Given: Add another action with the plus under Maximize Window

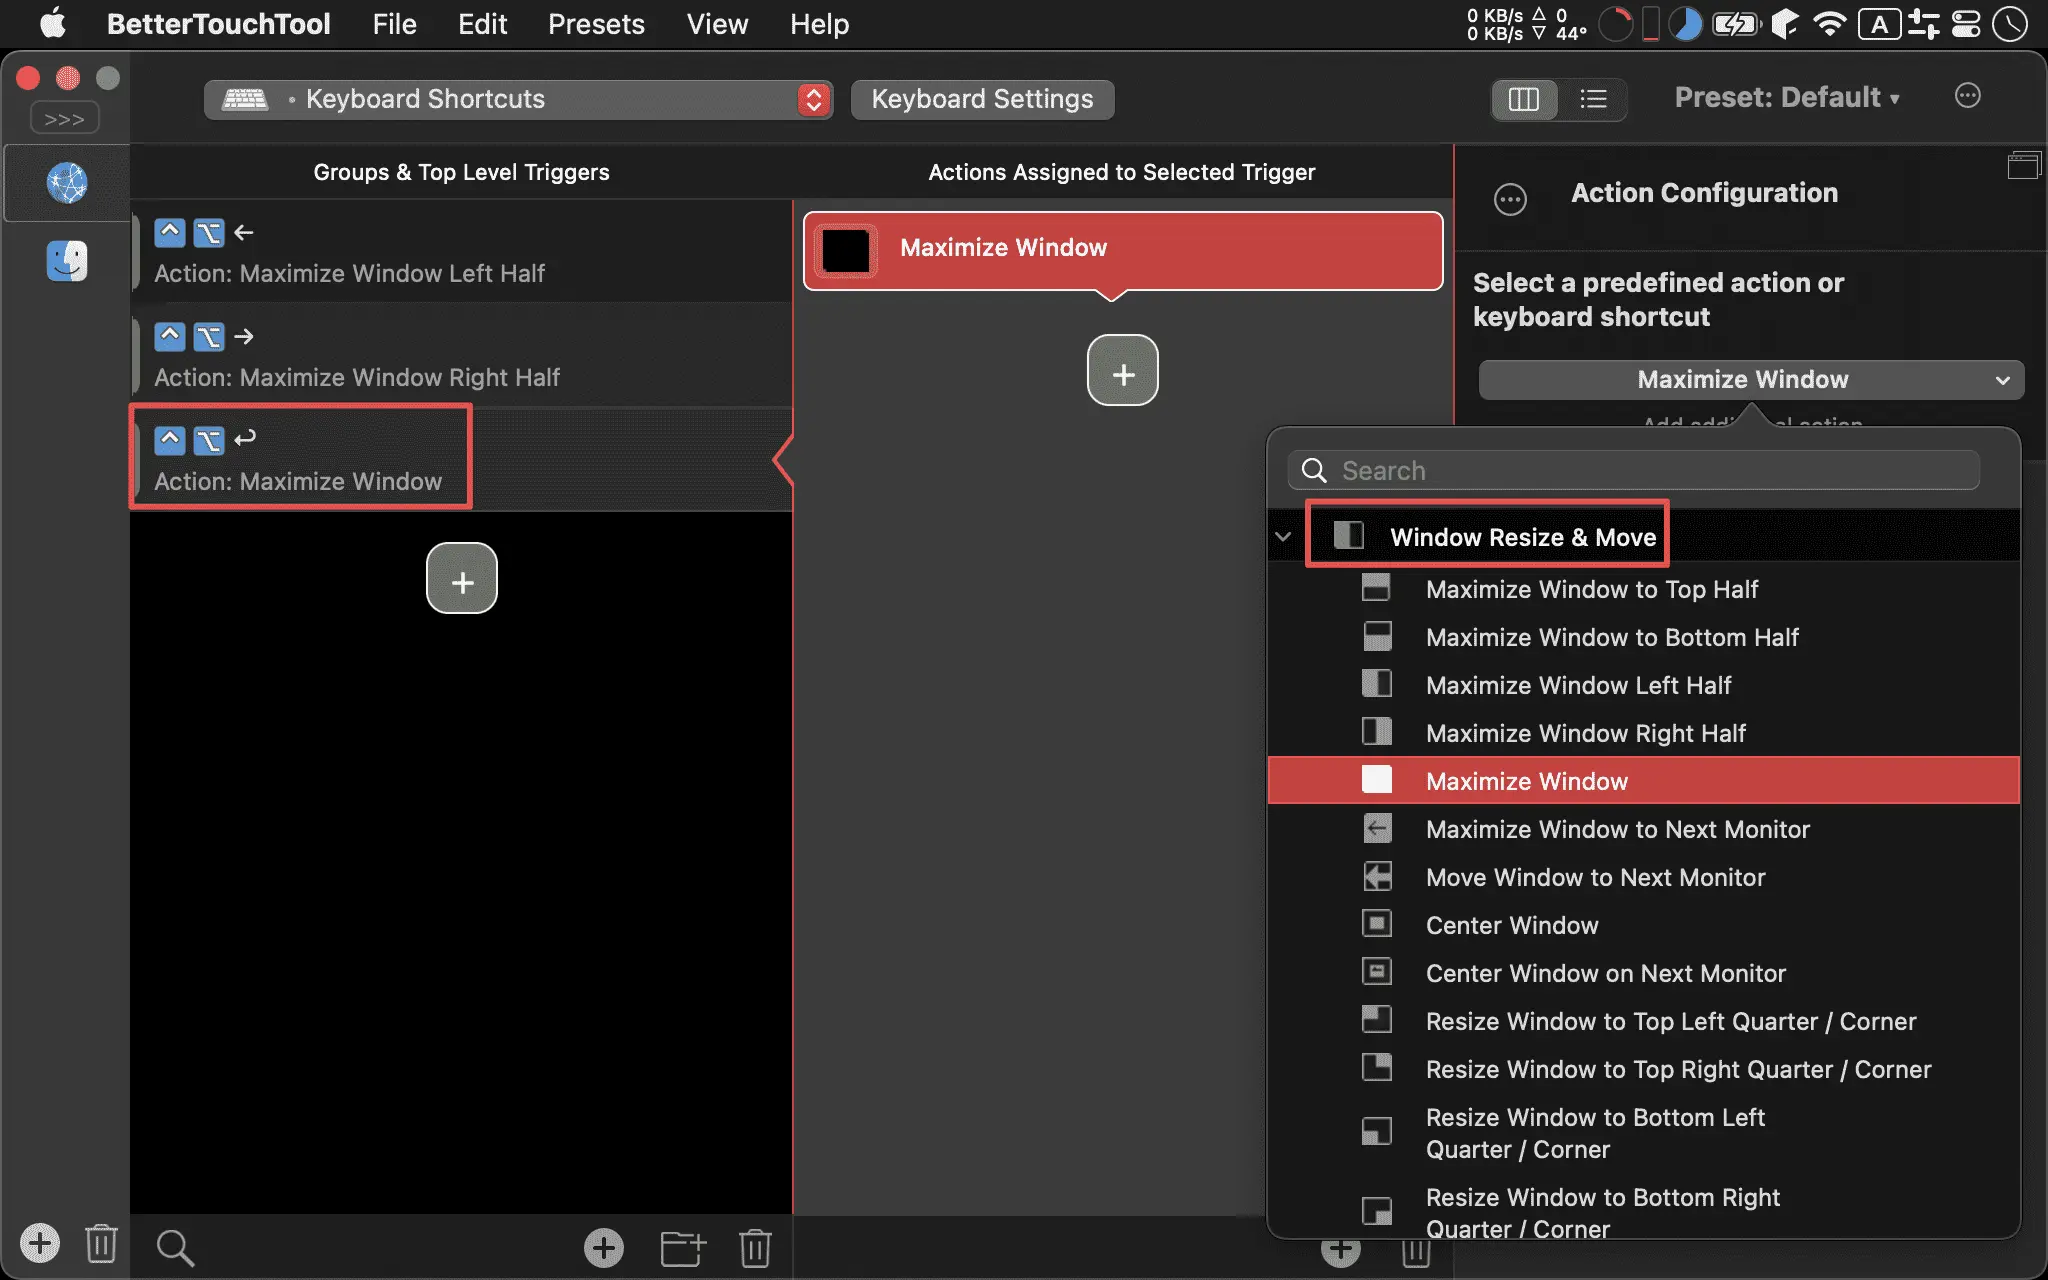Looking at the screenshot, I should (x=1123, y=371).
